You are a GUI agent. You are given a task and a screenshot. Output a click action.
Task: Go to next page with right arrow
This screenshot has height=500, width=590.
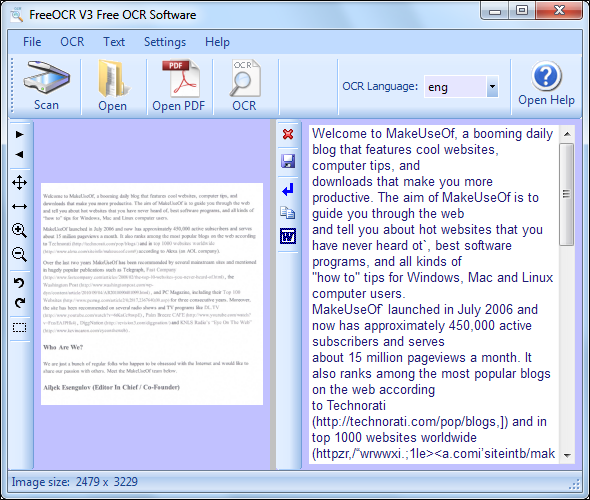[20, 134]
